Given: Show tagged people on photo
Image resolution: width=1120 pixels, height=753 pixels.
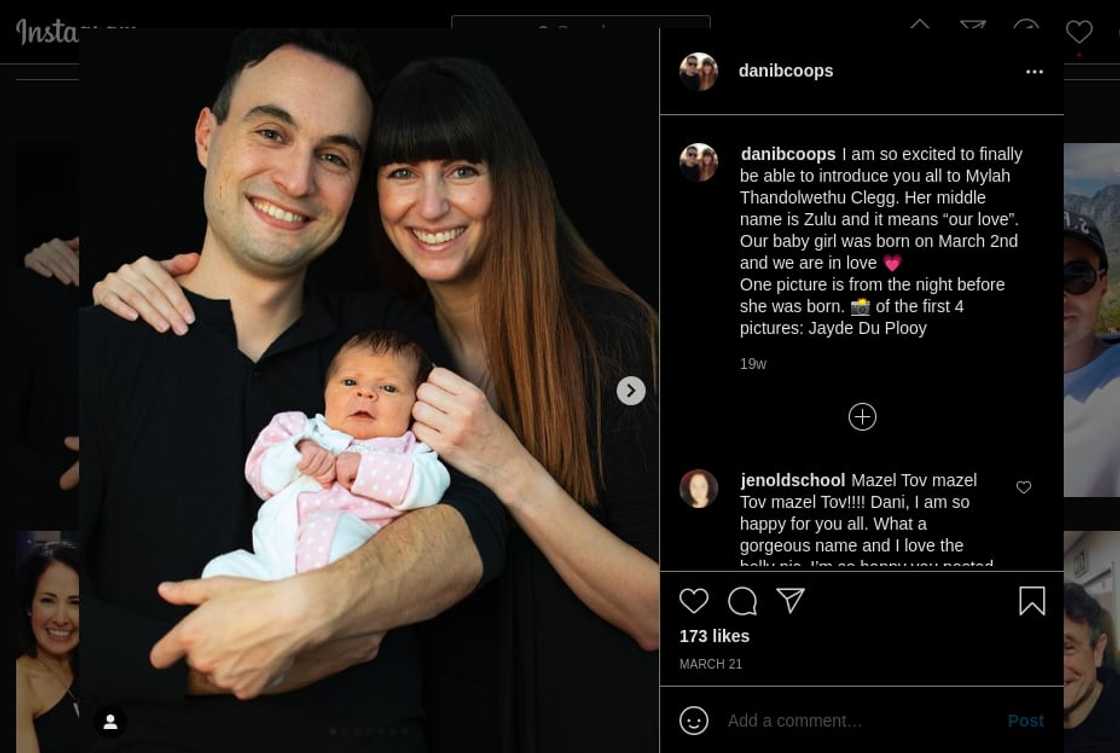Looking at the screenshot, I should coord(111,722).
